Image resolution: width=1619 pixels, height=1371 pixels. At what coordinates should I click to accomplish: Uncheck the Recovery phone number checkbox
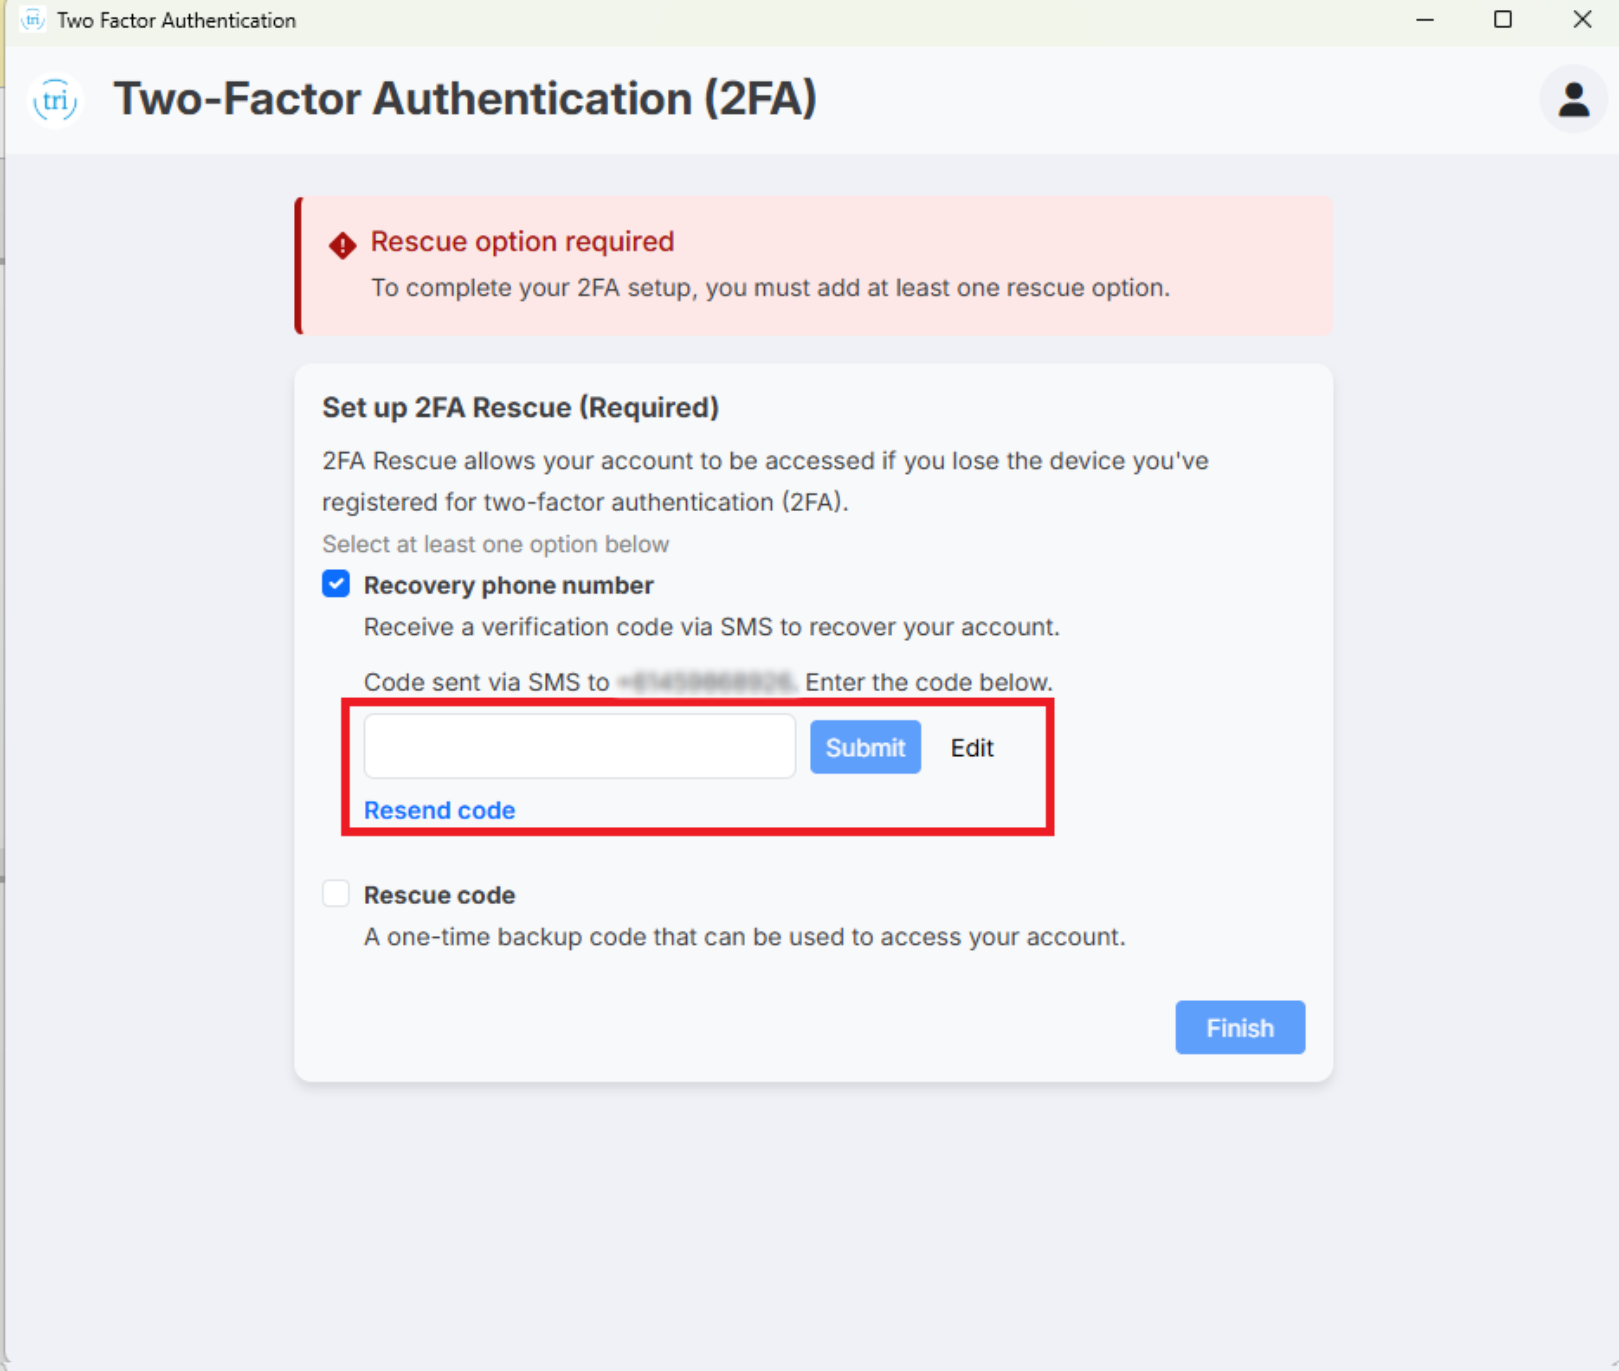(336, 584)
